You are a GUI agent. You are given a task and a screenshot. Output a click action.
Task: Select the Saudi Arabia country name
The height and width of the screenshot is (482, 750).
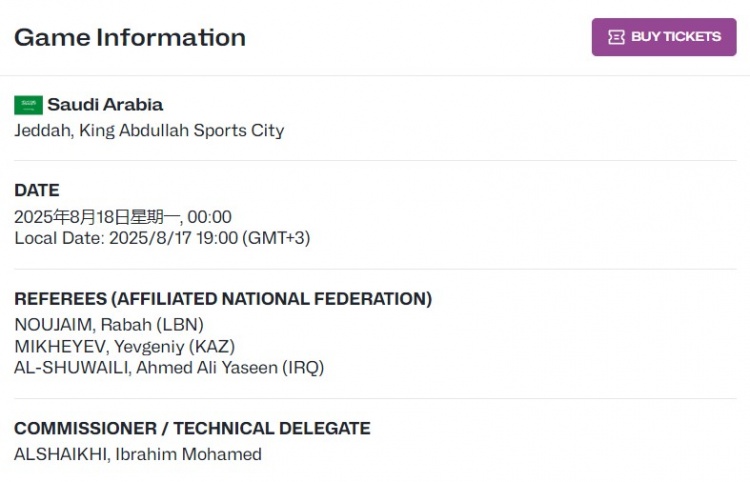point(105,104)
